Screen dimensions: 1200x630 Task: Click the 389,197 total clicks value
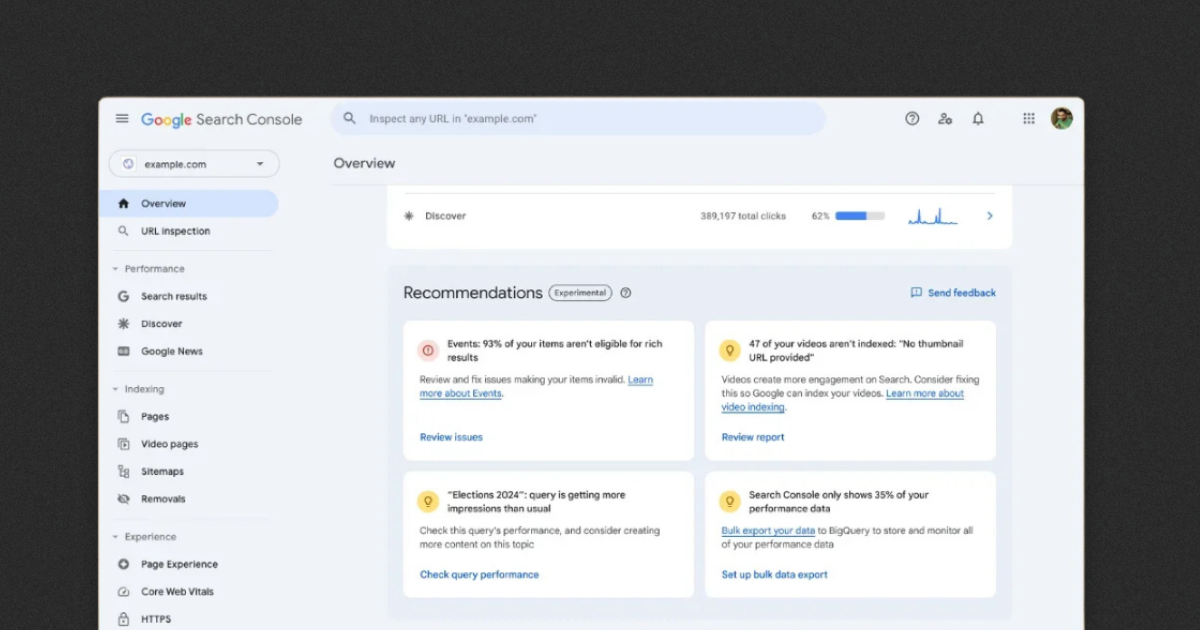(743, 216)
